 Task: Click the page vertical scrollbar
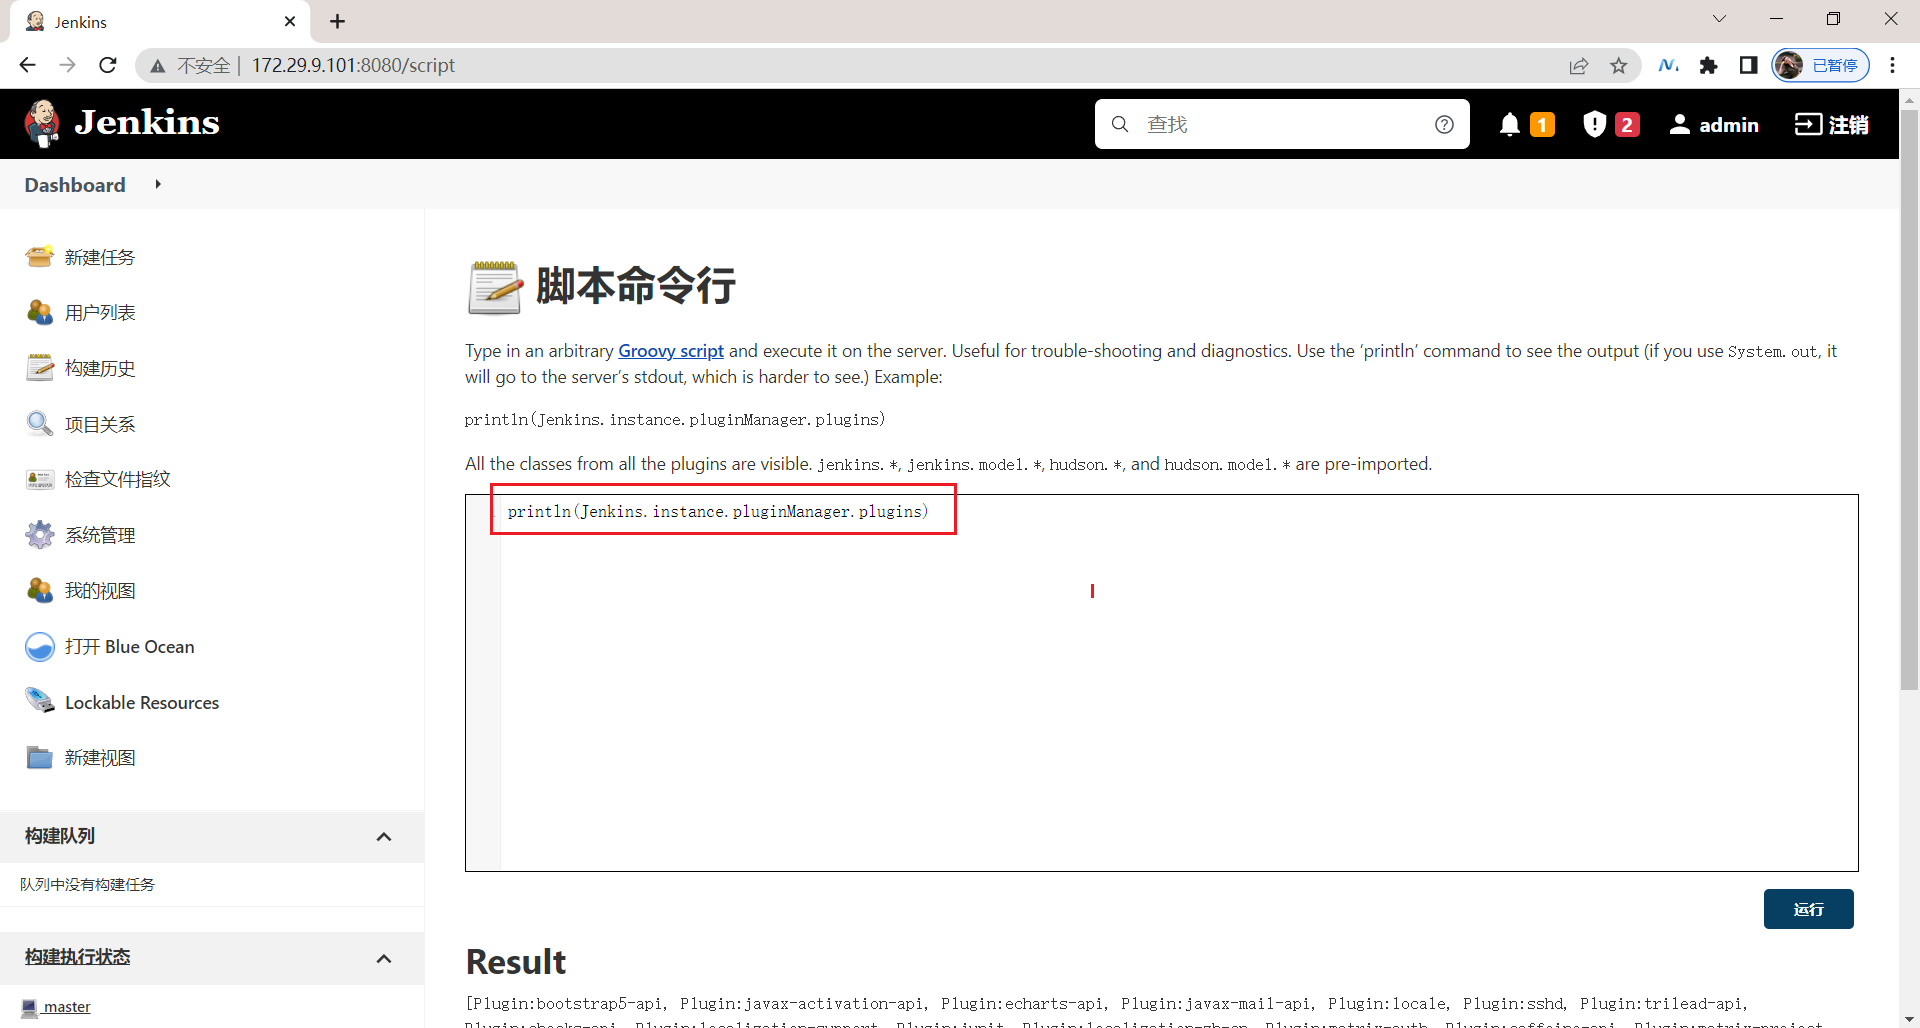coord(1909,400)
